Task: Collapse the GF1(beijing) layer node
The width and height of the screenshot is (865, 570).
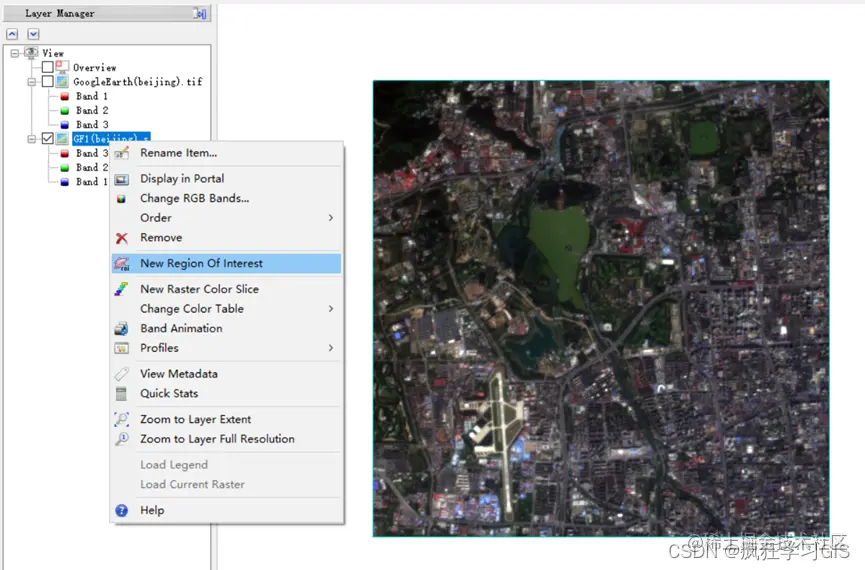Action: [31, 139]
